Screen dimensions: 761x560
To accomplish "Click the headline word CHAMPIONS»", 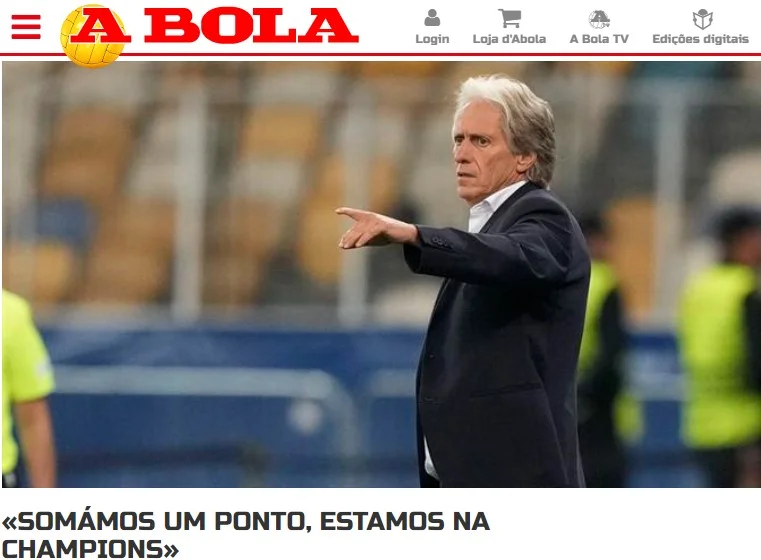I will click(x=90, y=549).
